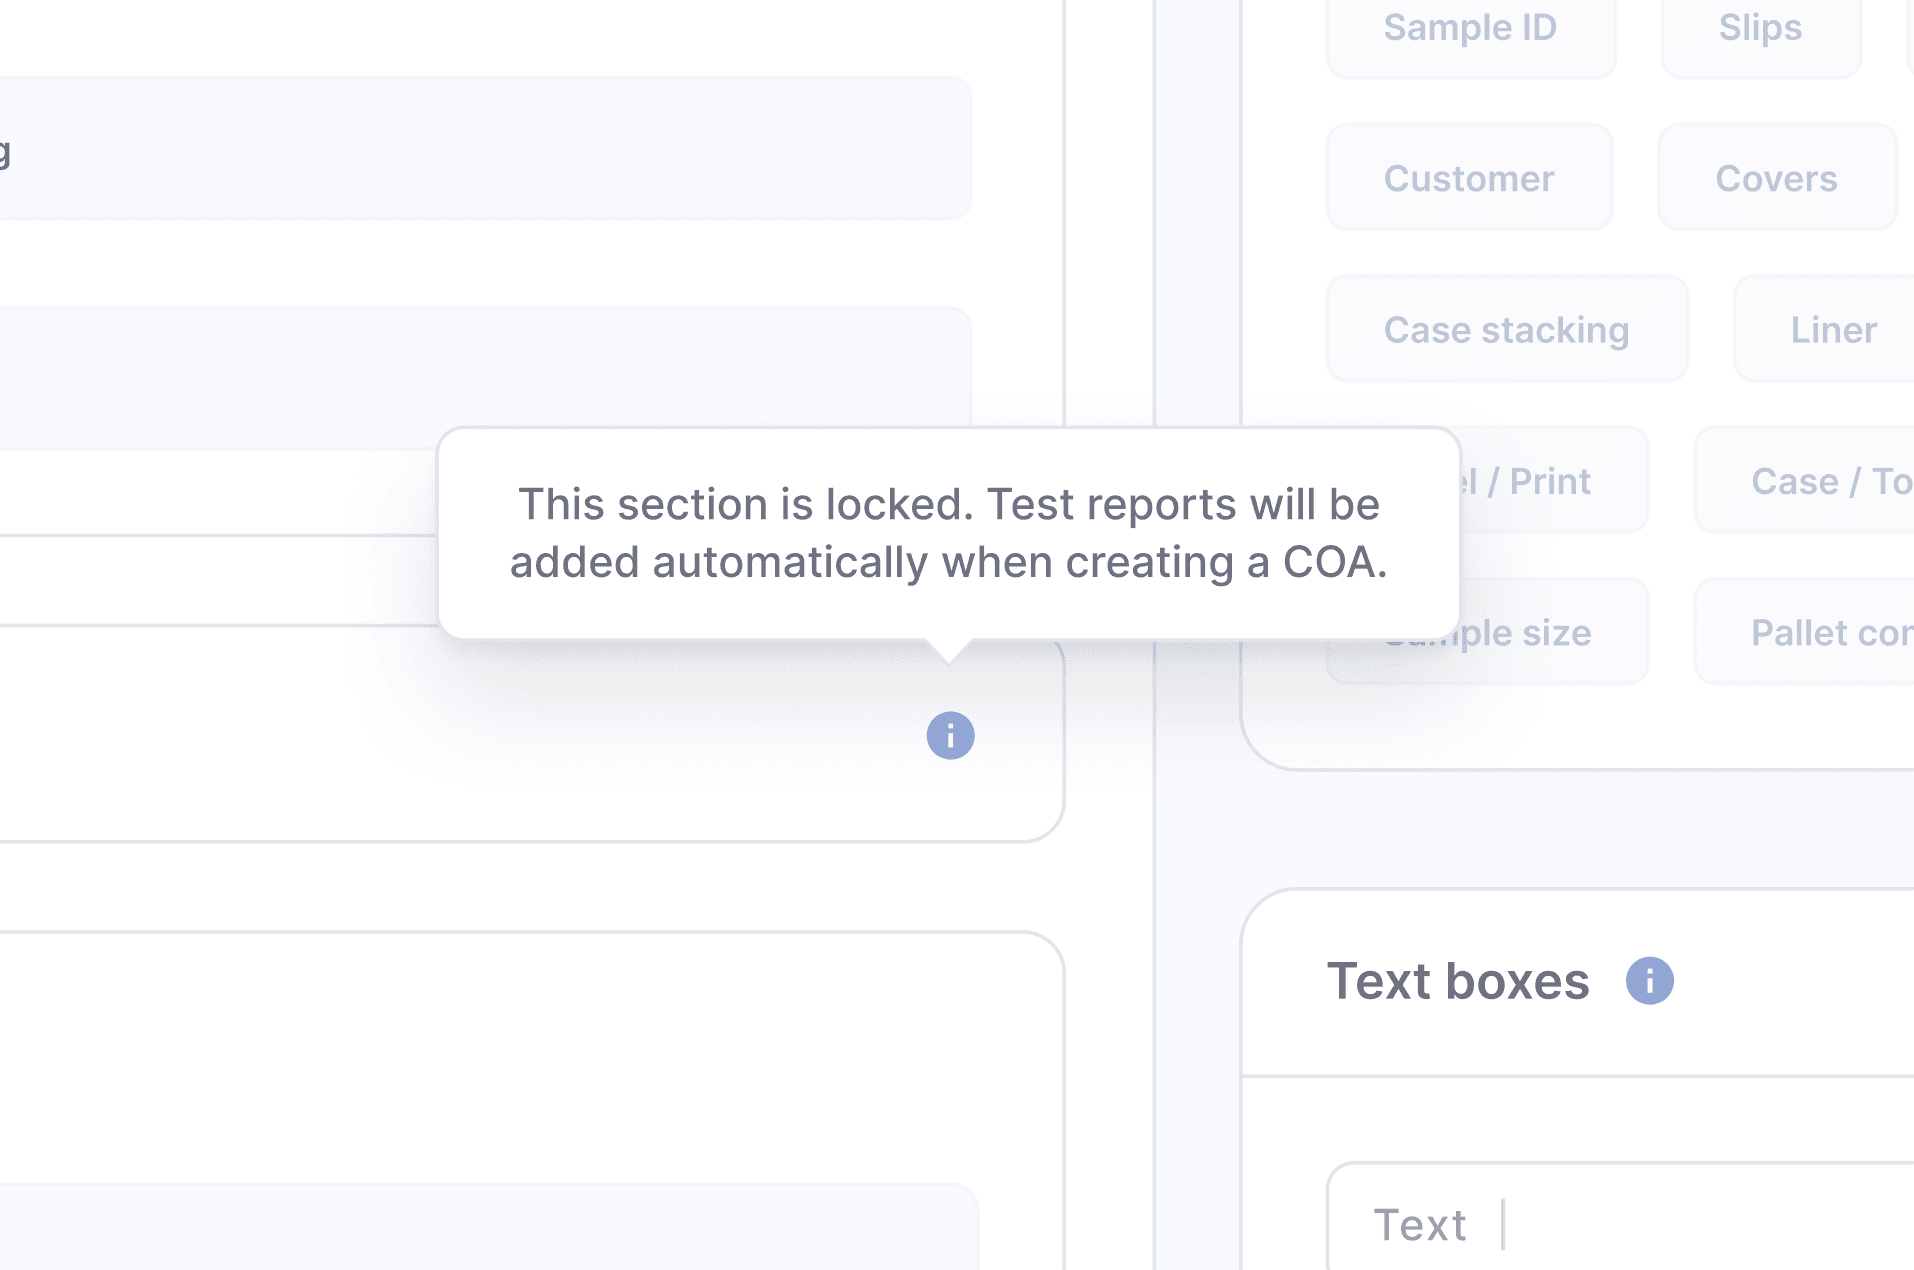The width and height of the screenshot is (1914, 1270).
Task: Select the Liner chip
Action: pyautogui.click(x=1832, y=329)
